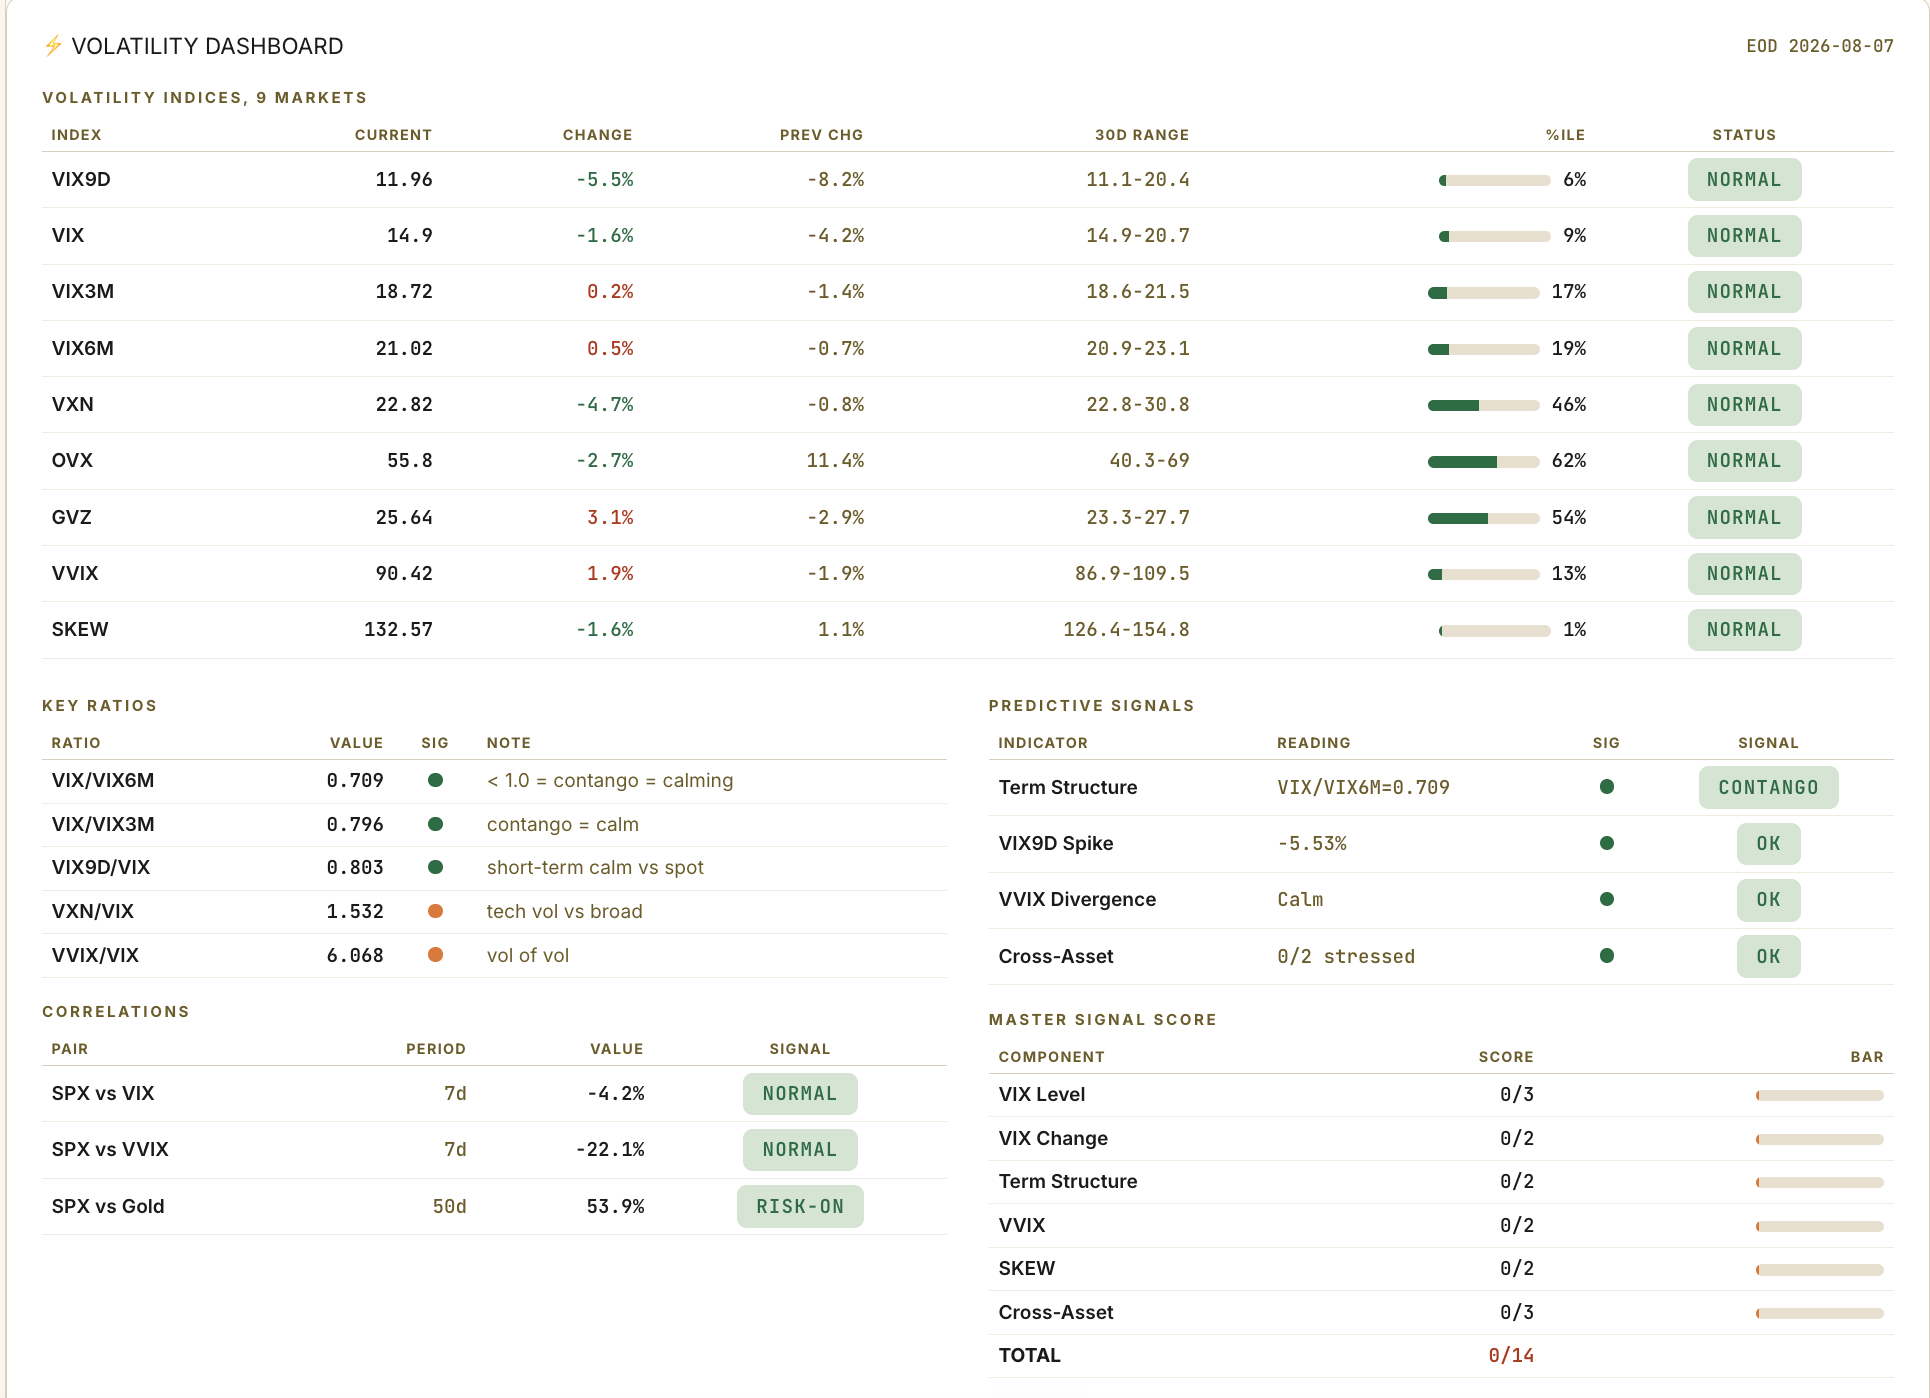Click the NORMAL status badge for OVX

(x=1744, y=461)
